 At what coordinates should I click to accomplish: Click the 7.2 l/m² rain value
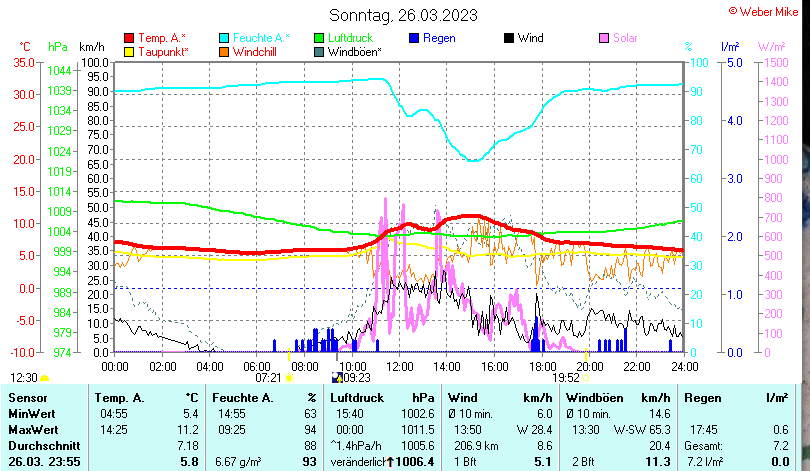[705, 462]
